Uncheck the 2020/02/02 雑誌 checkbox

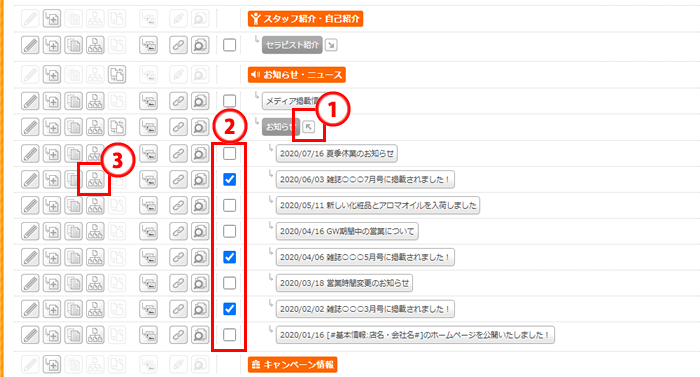click(x=229, y=309)
